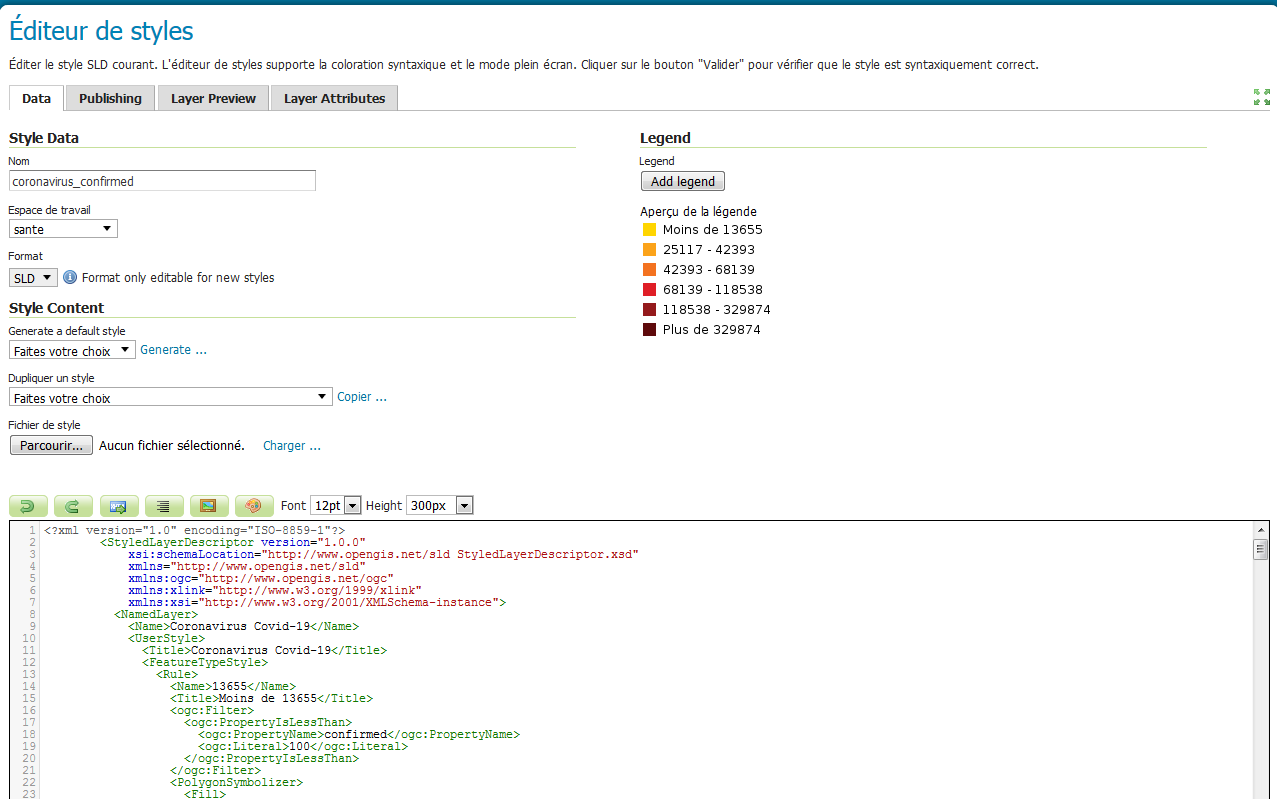Click the undo icon in the editor toolbar
This screenshot has width=1277, height=799.
pos(28,506)
